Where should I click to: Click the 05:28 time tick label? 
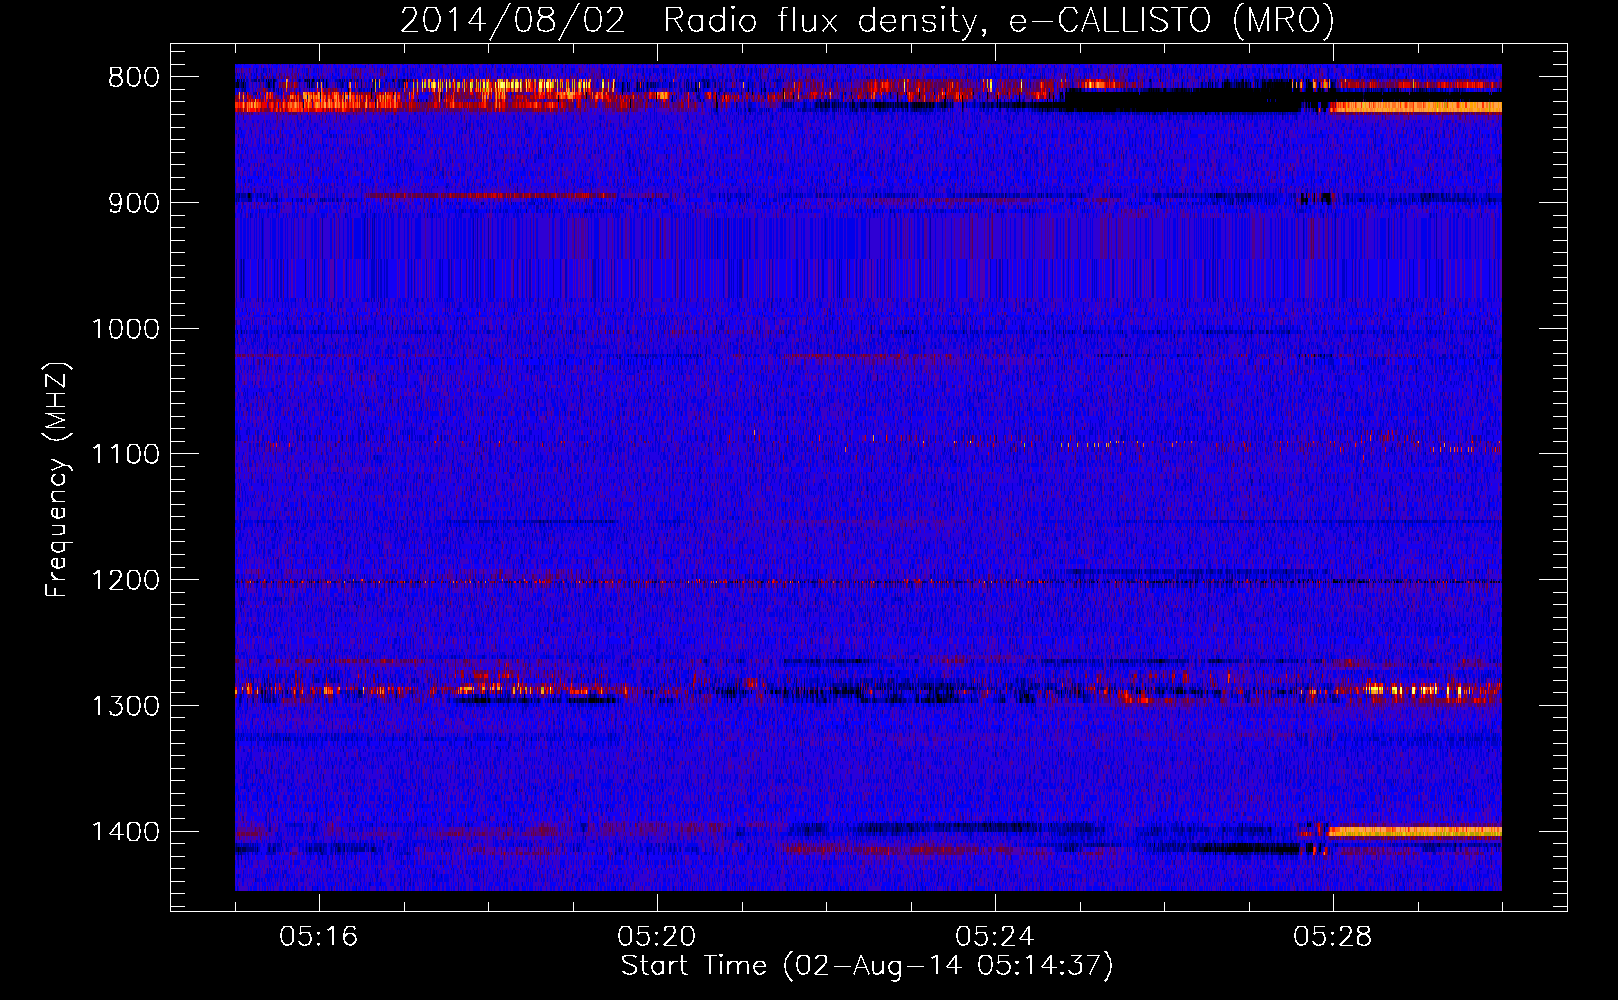point(1333,937)
